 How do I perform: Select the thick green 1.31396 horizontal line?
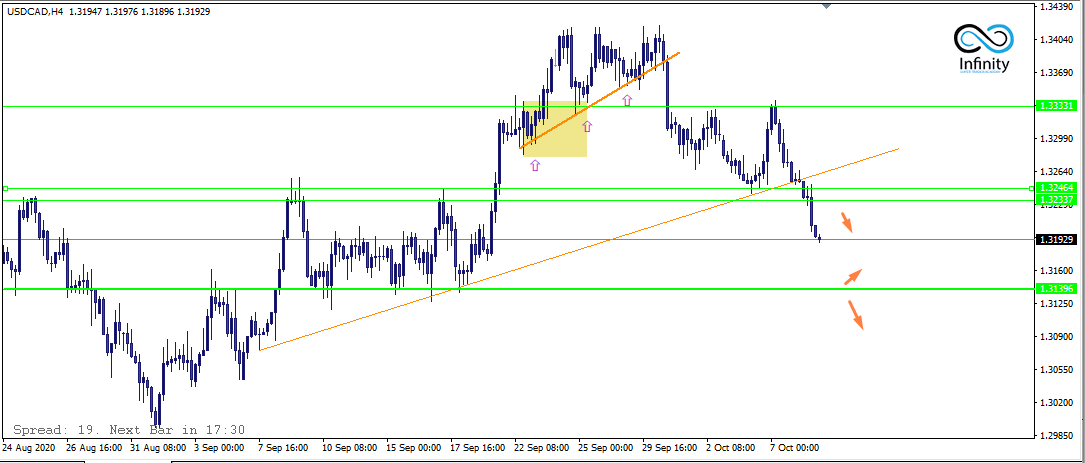pyautogui.click(x=519, y=289)
